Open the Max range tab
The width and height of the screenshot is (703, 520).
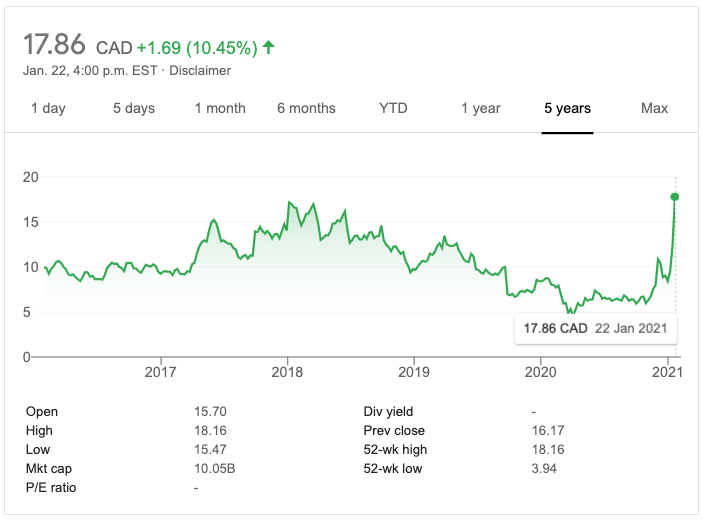[654, 108]
